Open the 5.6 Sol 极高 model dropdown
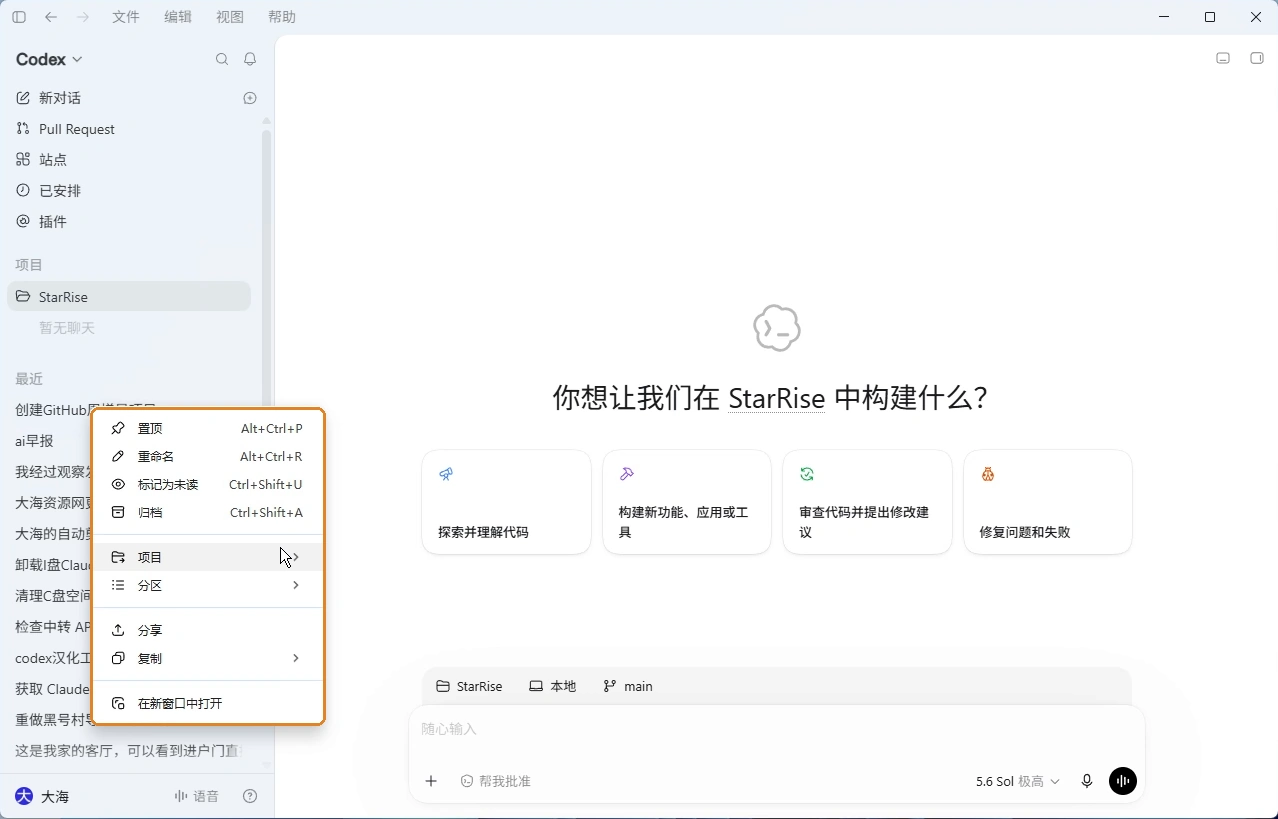The height and width of the screenshot is (819, 1278). tap(1017, 781)
